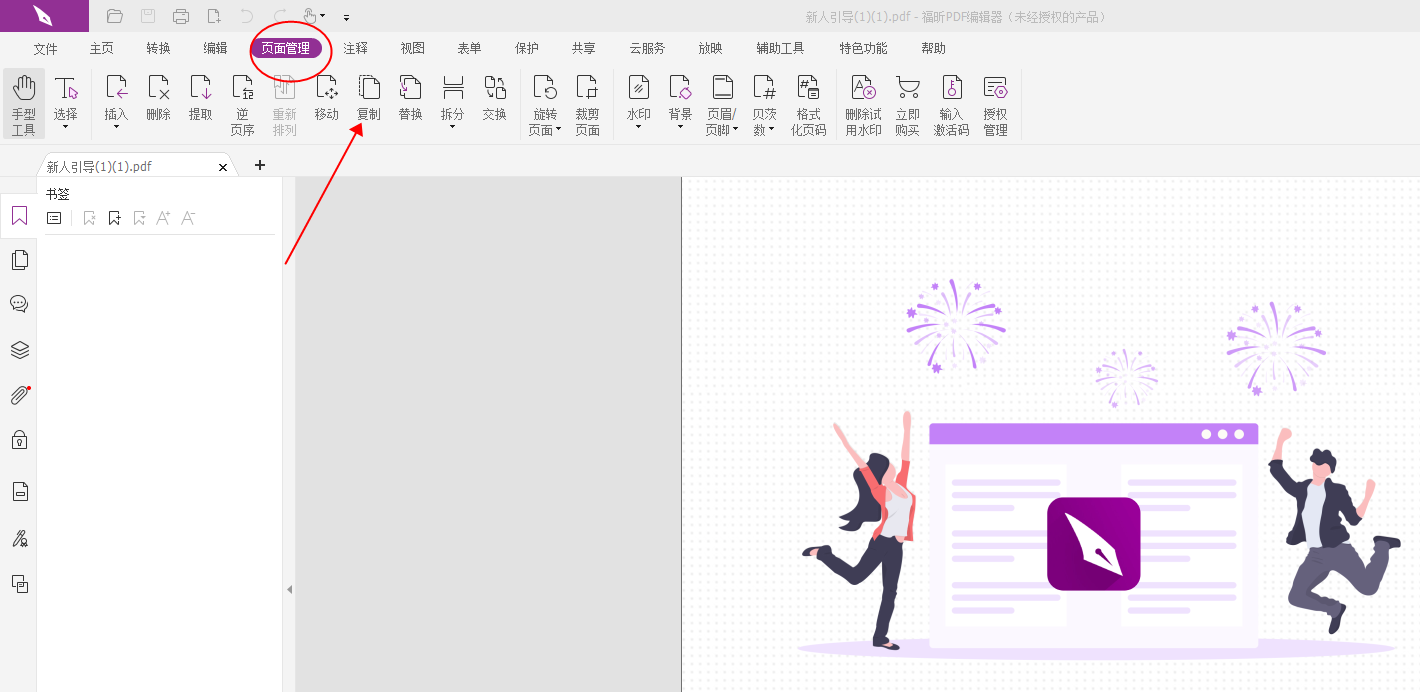Show the attachments panel paperclip icon
The image size is (1420, 692).
click(x=19, y=395)
